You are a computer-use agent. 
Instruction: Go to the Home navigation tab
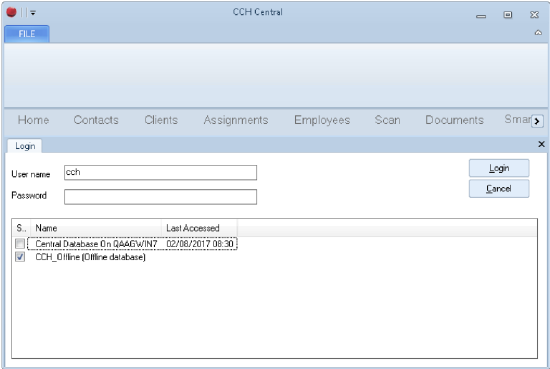click(x=33, y=120)
